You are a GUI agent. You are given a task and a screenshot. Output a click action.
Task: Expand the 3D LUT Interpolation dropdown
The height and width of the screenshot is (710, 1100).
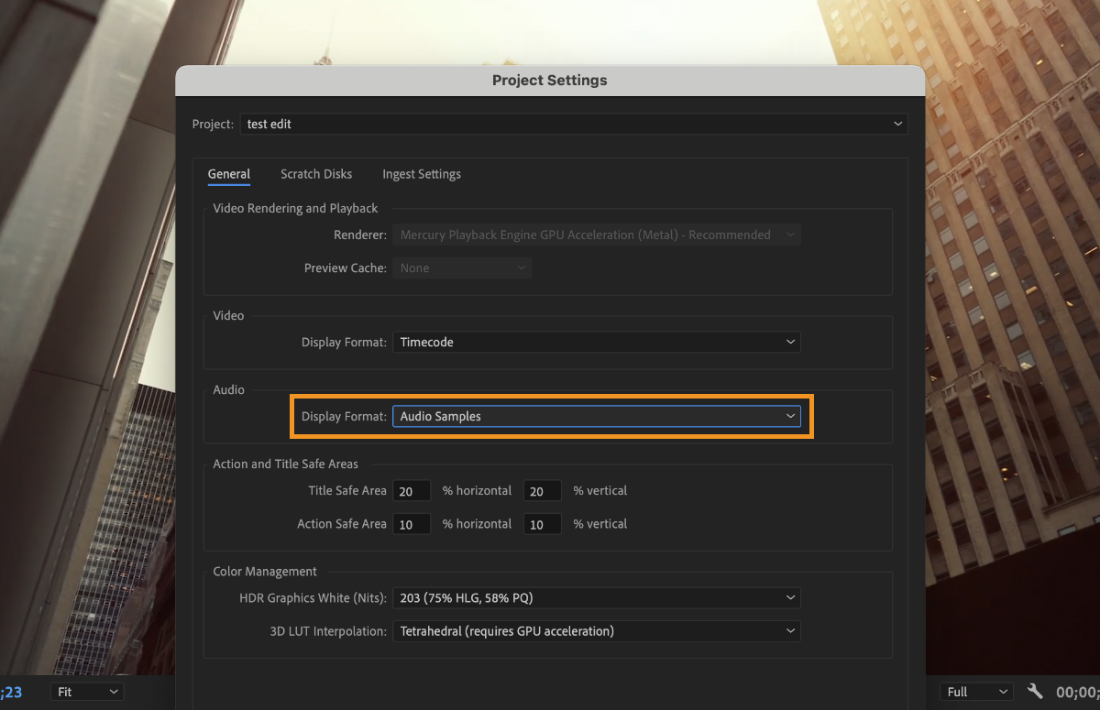click(x=596, y=631)
